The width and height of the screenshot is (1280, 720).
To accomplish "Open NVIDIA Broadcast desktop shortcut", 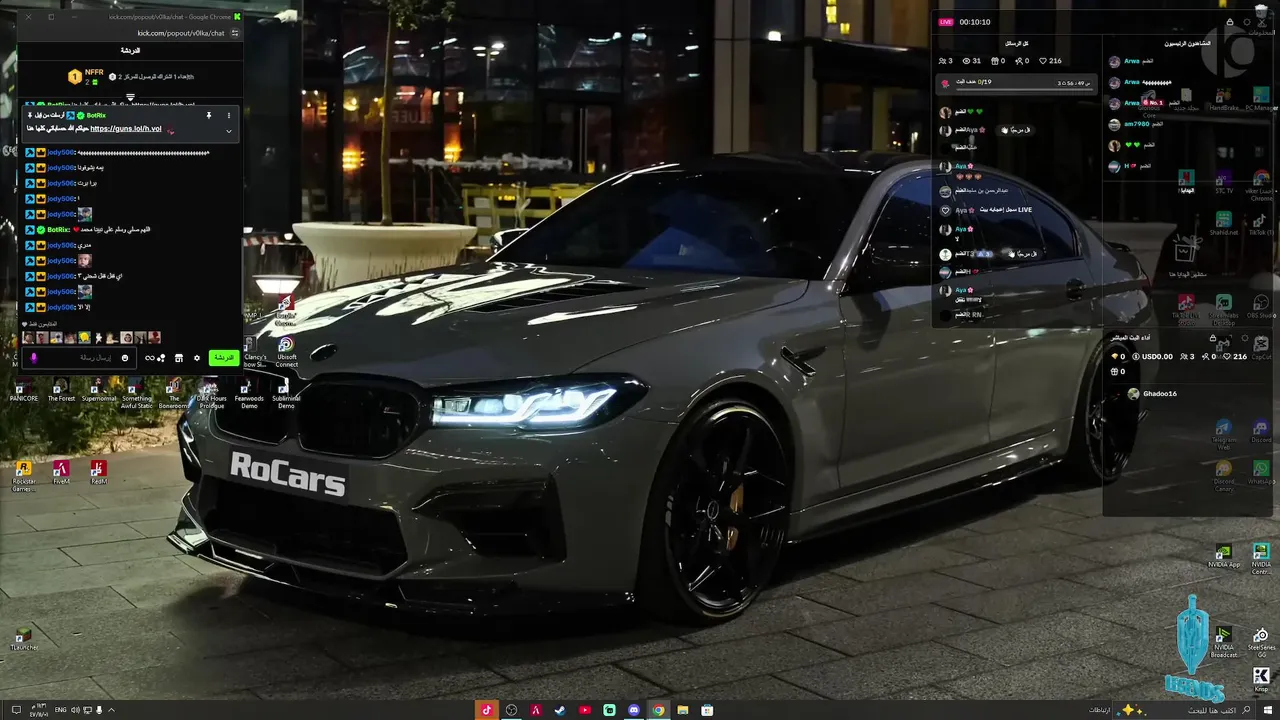I will 1224,641.
